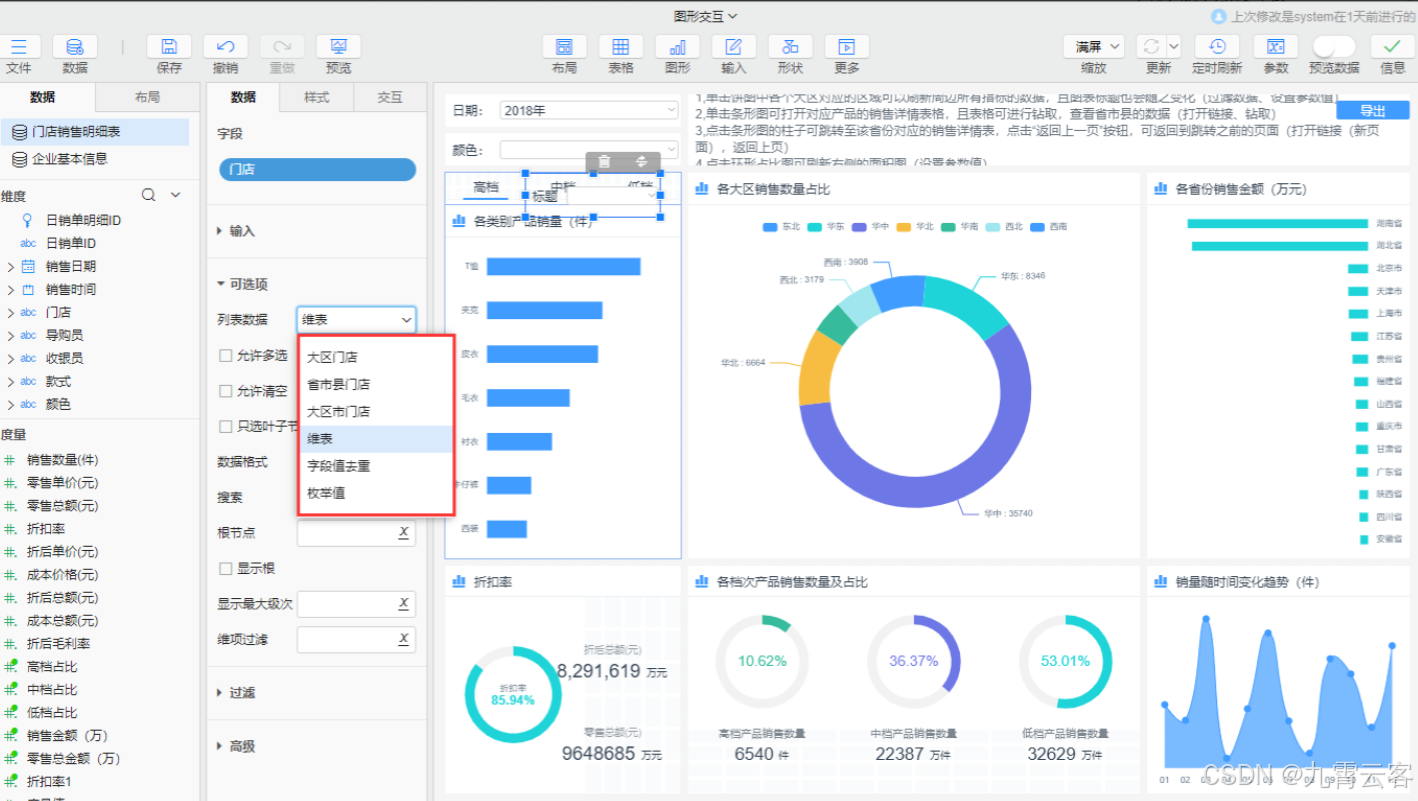Open the chevron beside the dimension search
Screen dimensions: 1418x801
tap(176, 195)
